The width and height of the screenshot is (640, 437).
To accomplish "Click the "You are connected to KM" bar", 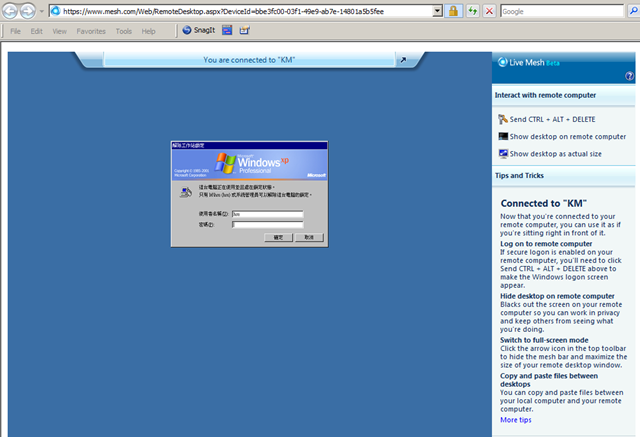I will [249, 60].
